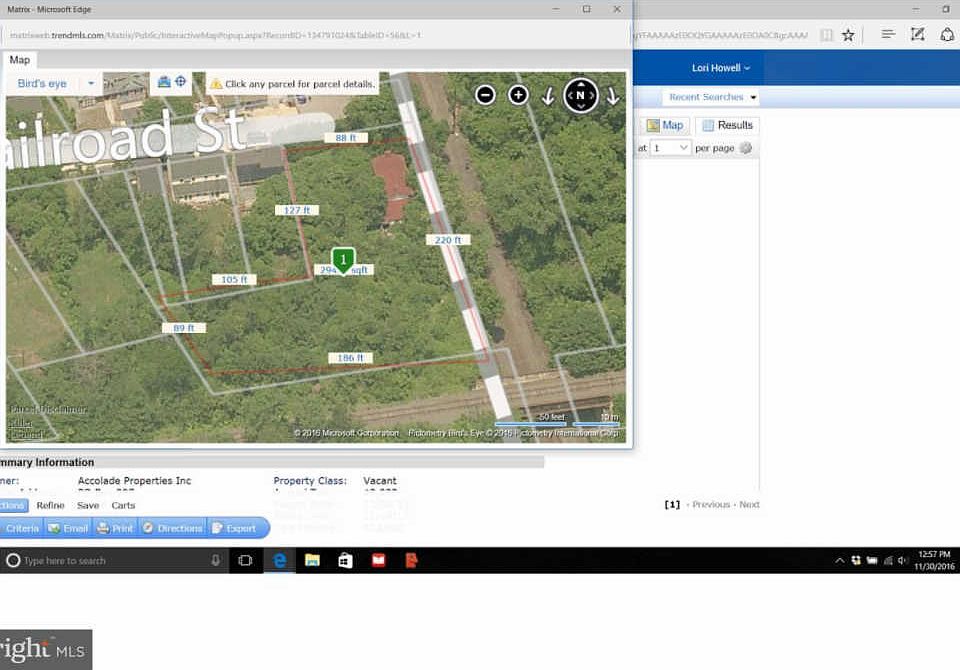Zoom out the map with minus icon
The height and width of the screenshot is (670, 960).
pos(485,95)
